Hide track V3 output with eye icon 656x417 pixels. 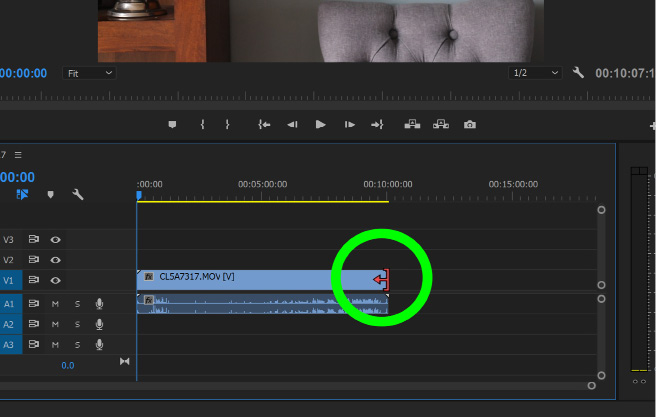tap(56, 240)
